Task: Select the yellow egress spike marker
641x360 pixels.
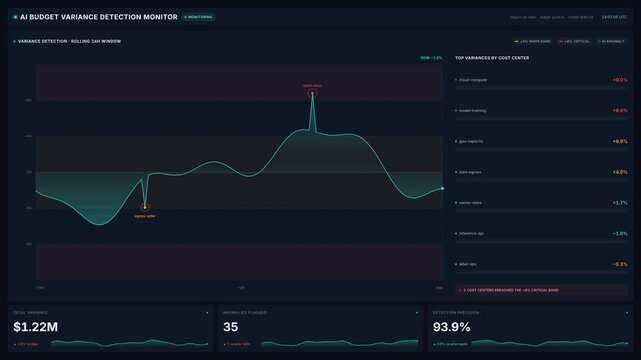Action: (145, 208)
